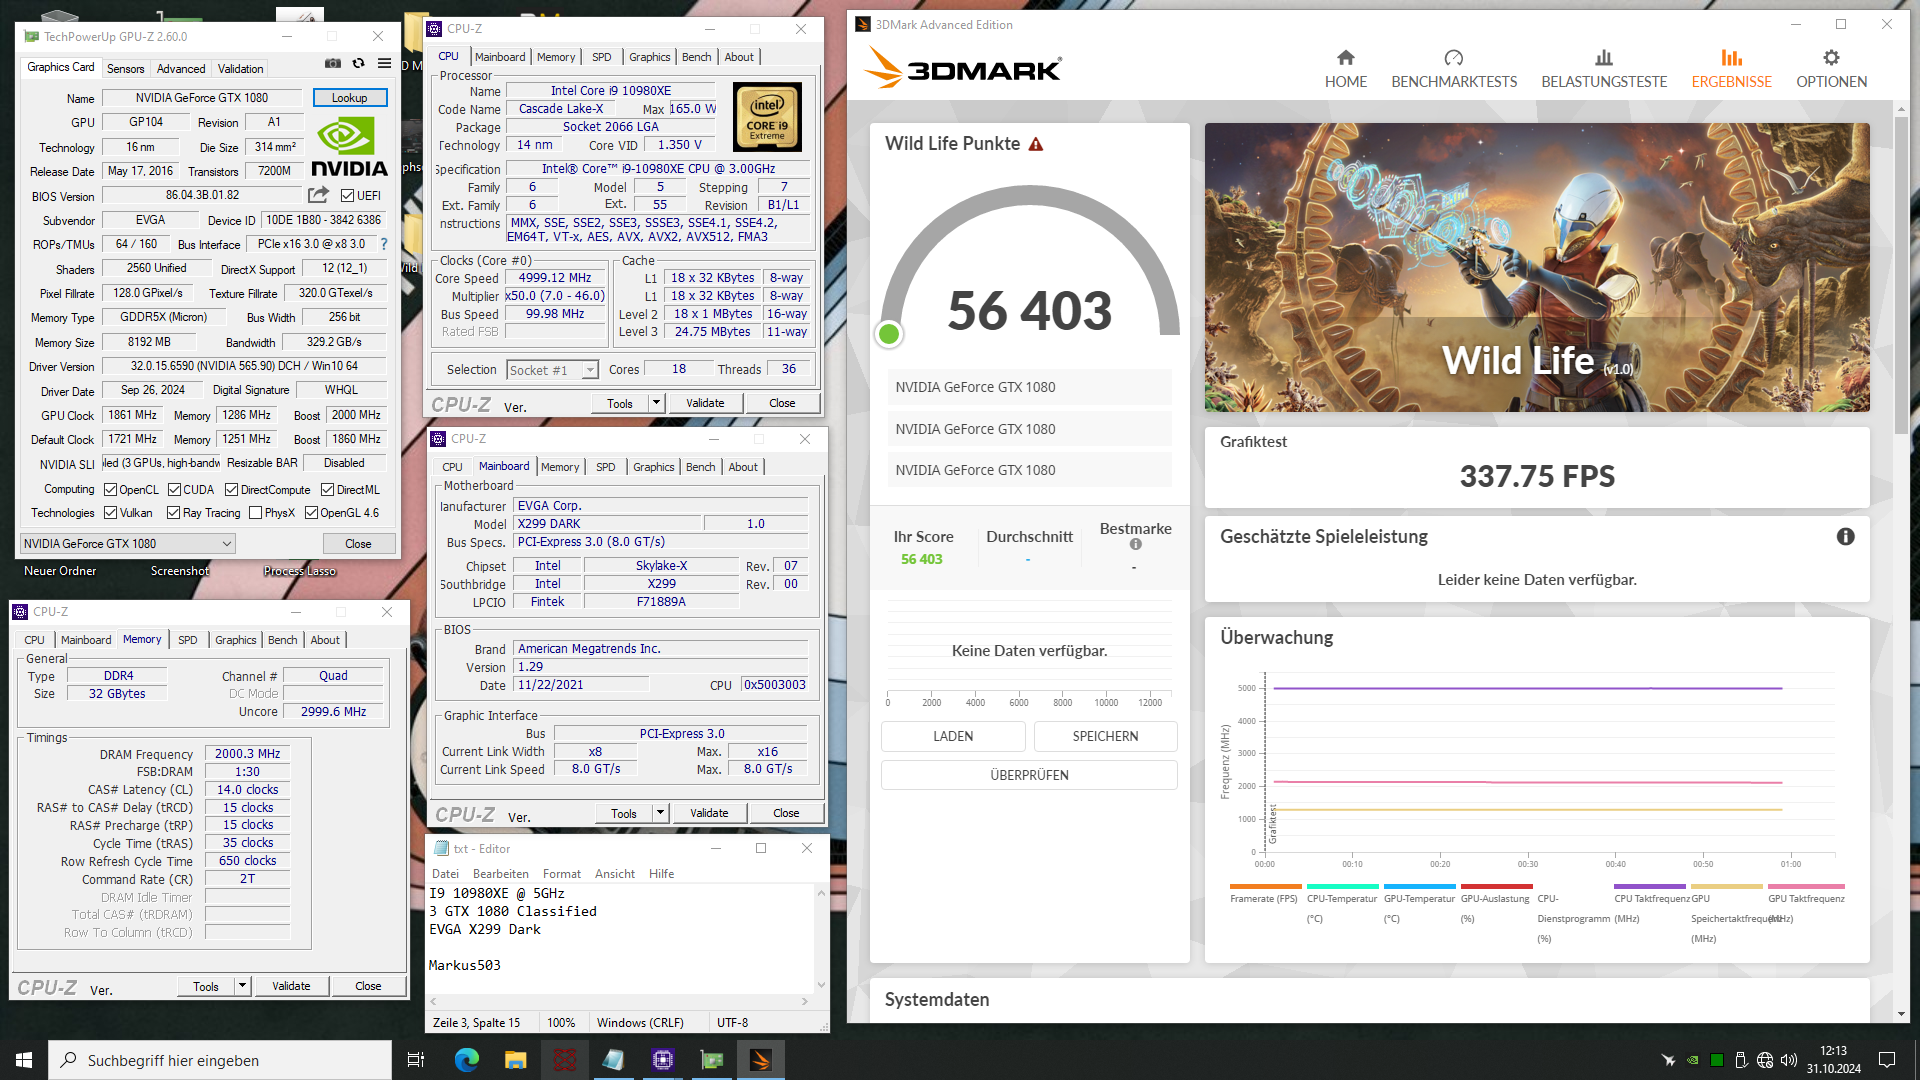Click Wild Life Punkte warning triangle
This screenshot has width=1920, height=1080.
click(x=1036, y=144)
